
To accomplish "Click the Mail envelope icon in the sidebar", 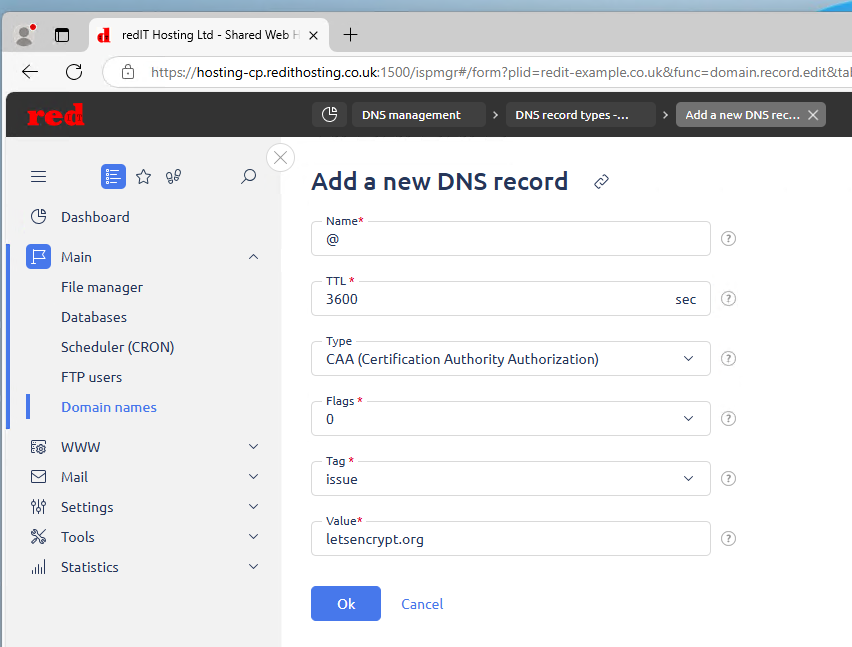I will coord(38,476).
